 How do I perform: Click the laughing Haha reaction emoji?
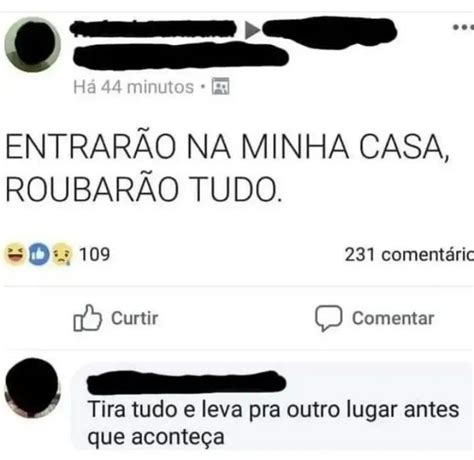coord(15,254)
